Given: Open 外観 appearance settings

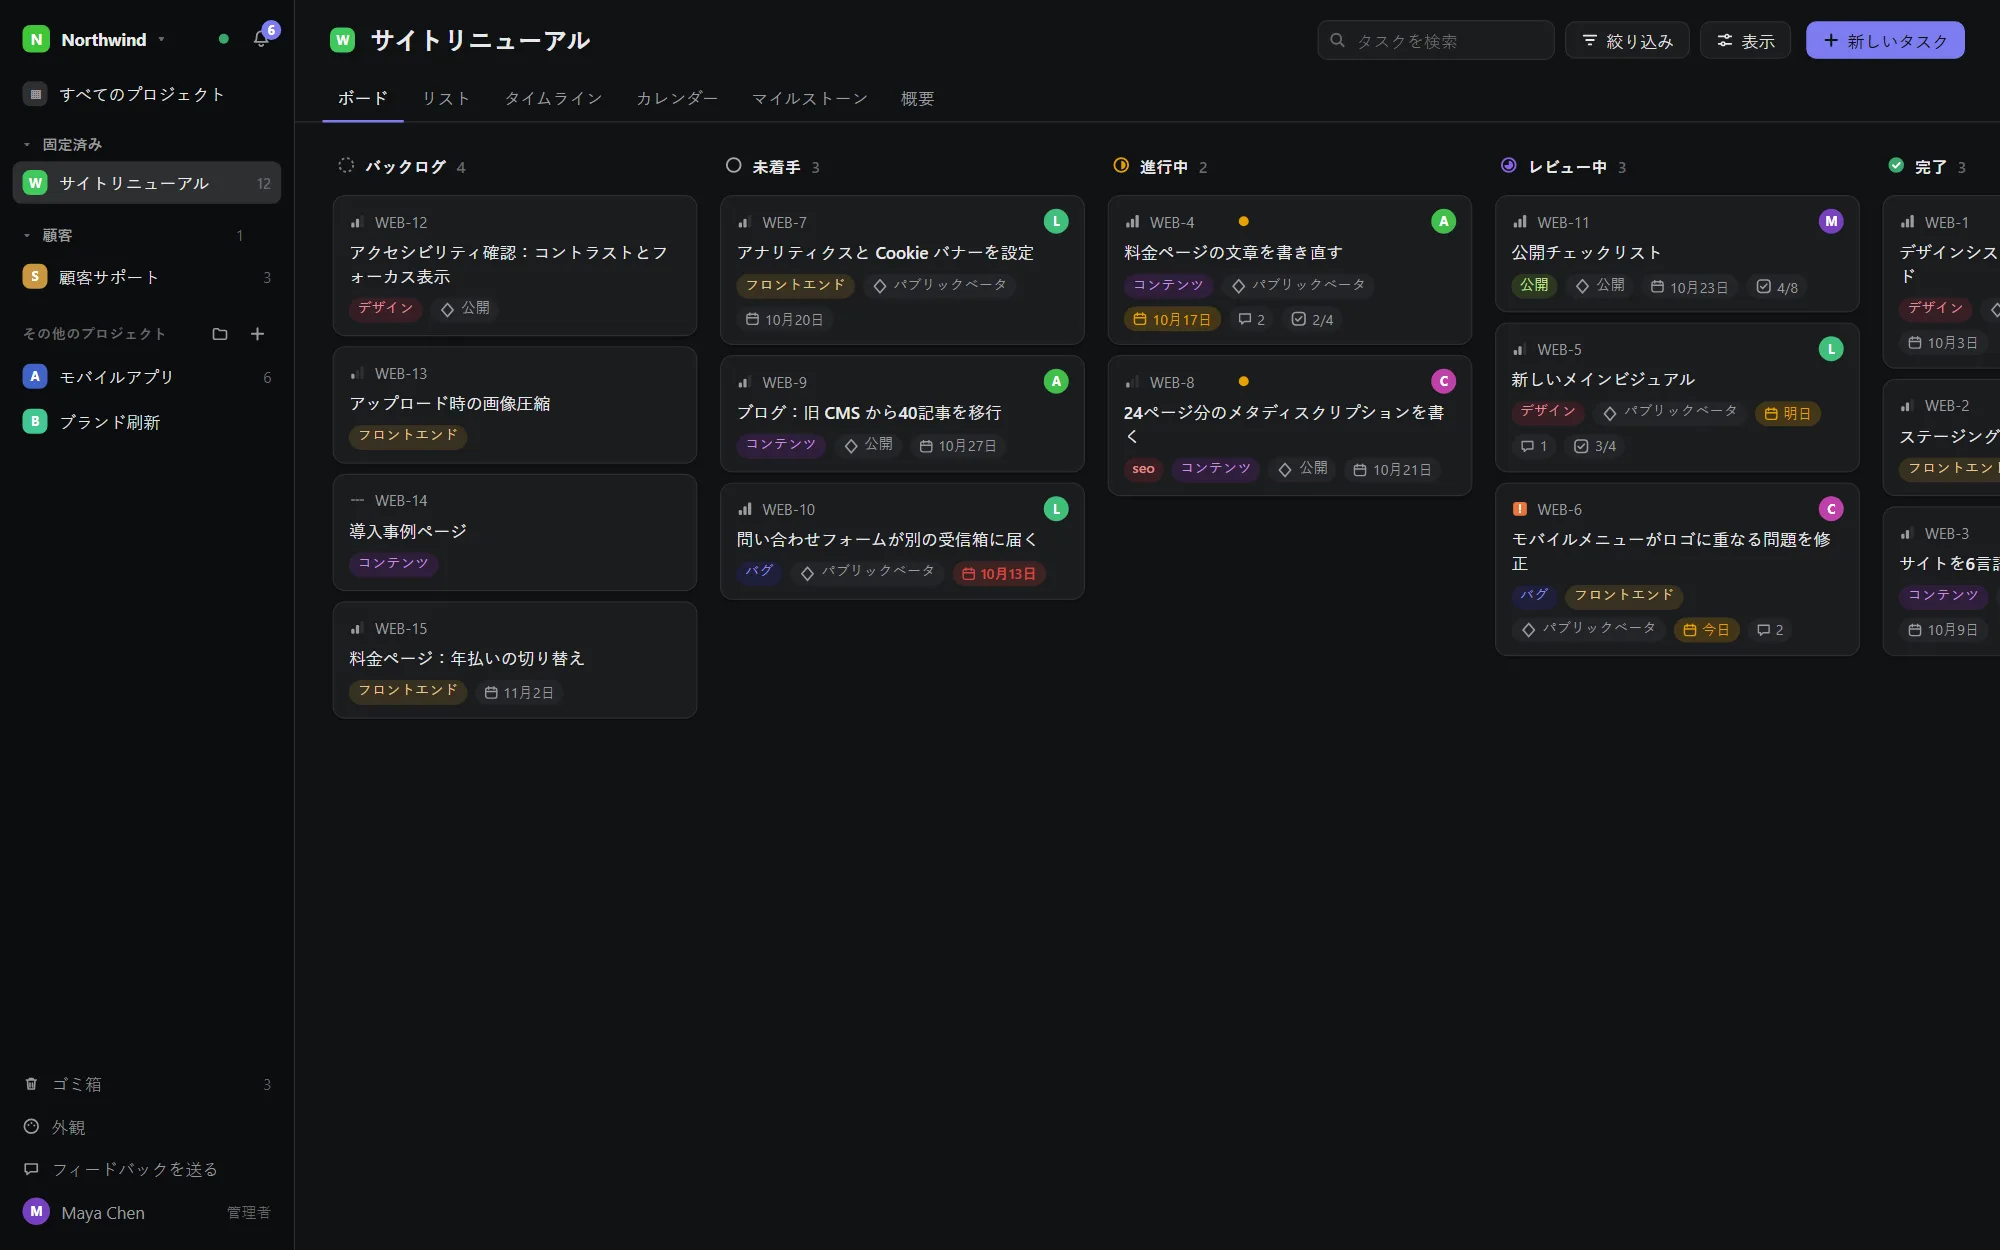Looking at the screenshot, I should point(147,1127).
